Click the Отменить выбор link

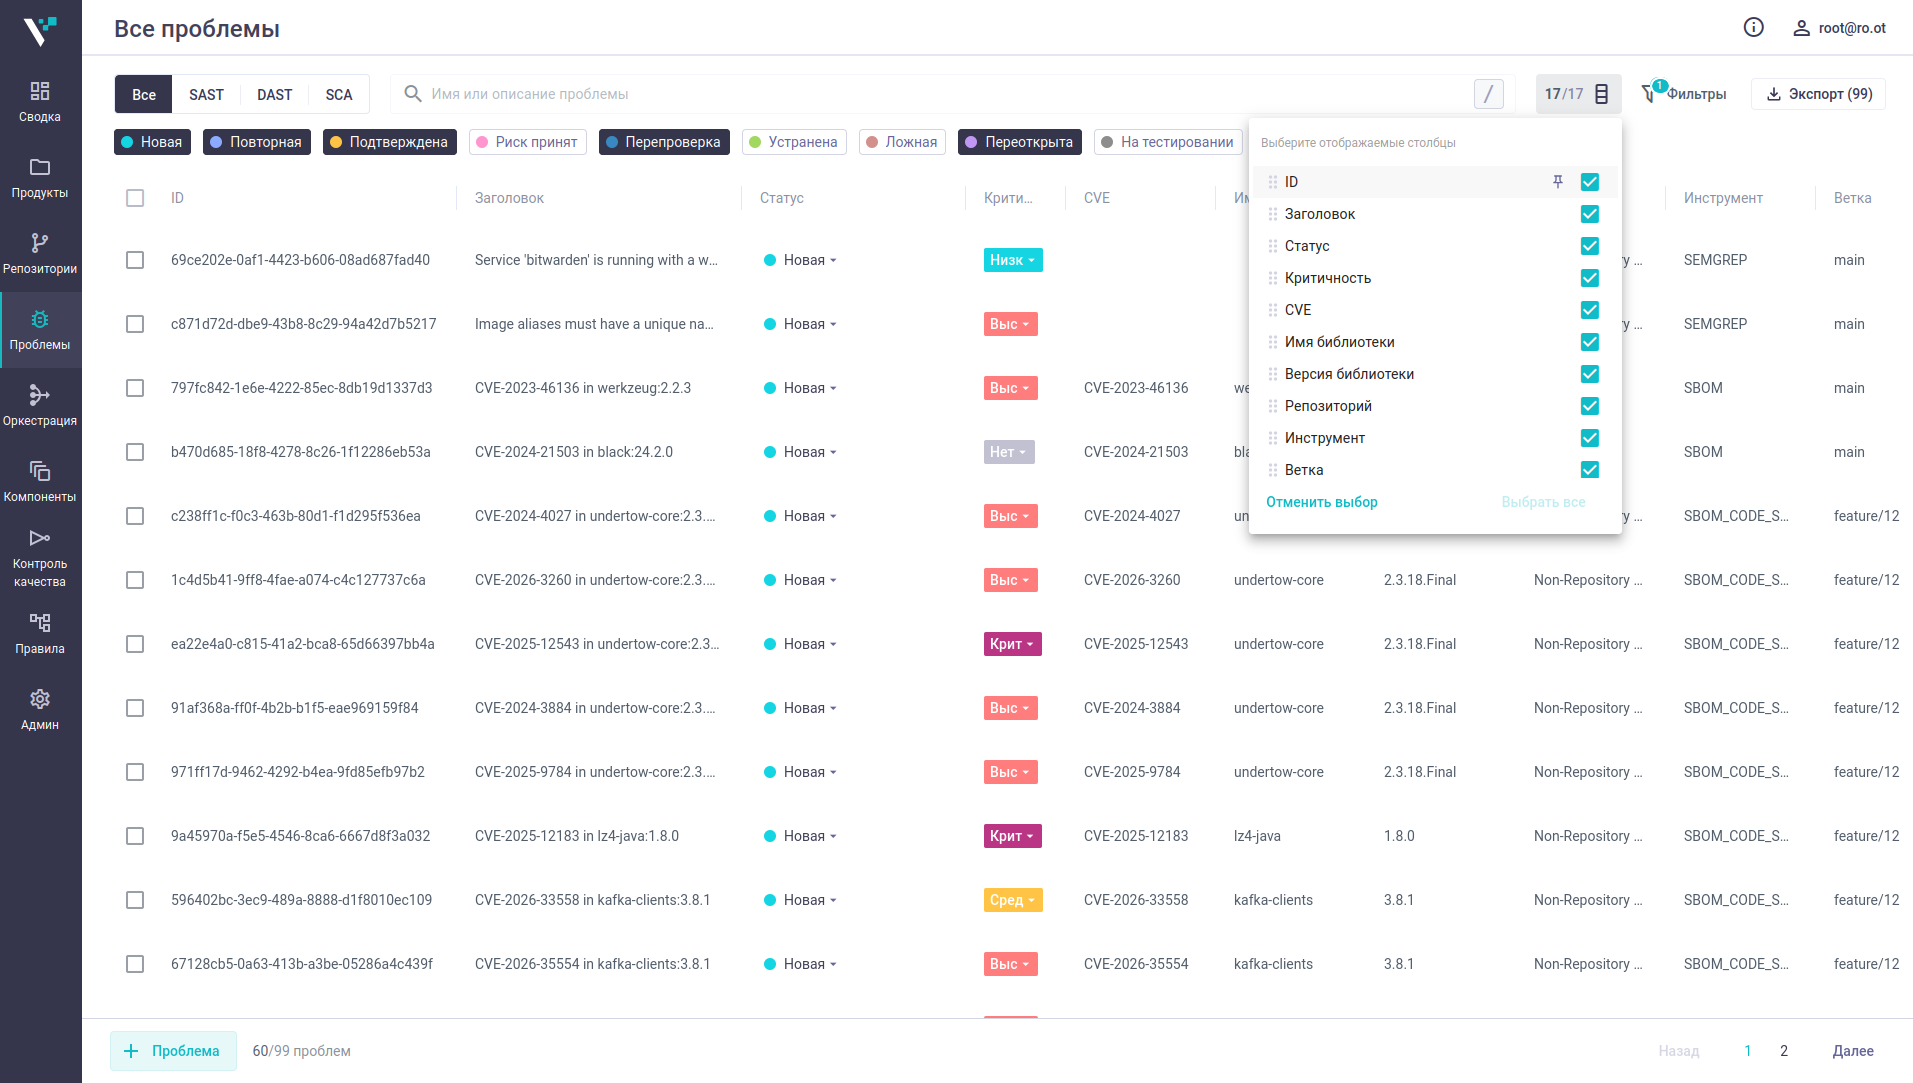pyautogui.click(x=1321, y=502)
